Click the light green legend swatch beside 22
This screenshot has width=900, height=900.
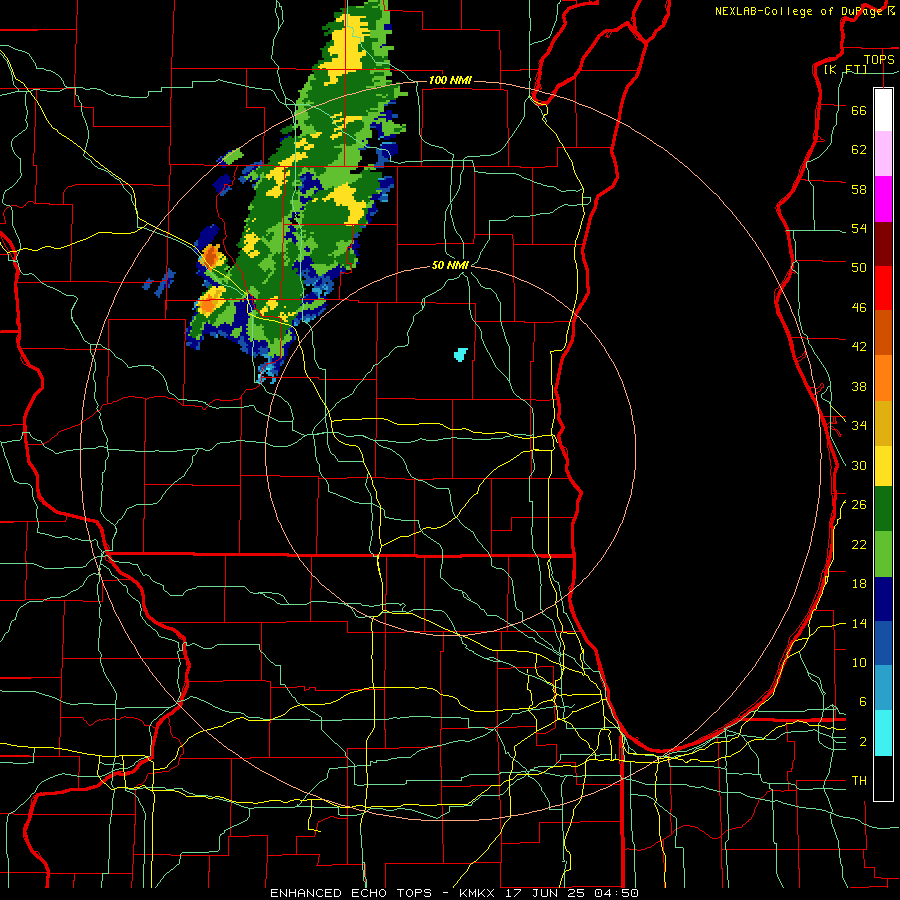(883, 554)
